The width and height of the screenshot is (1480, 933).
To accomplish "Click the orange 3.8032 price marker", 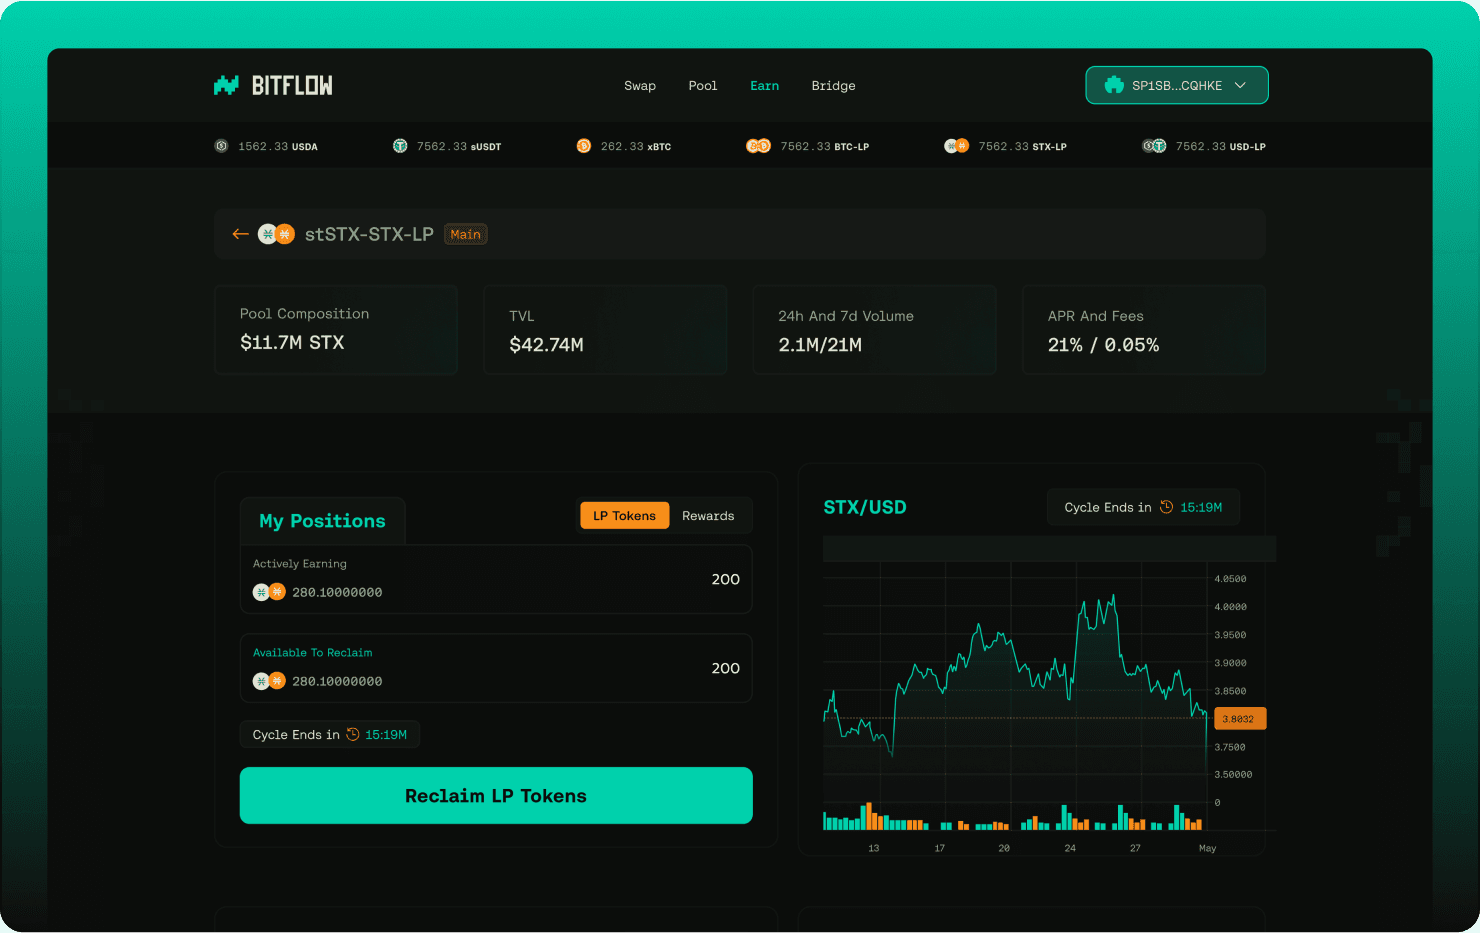I will (1239, 718).
